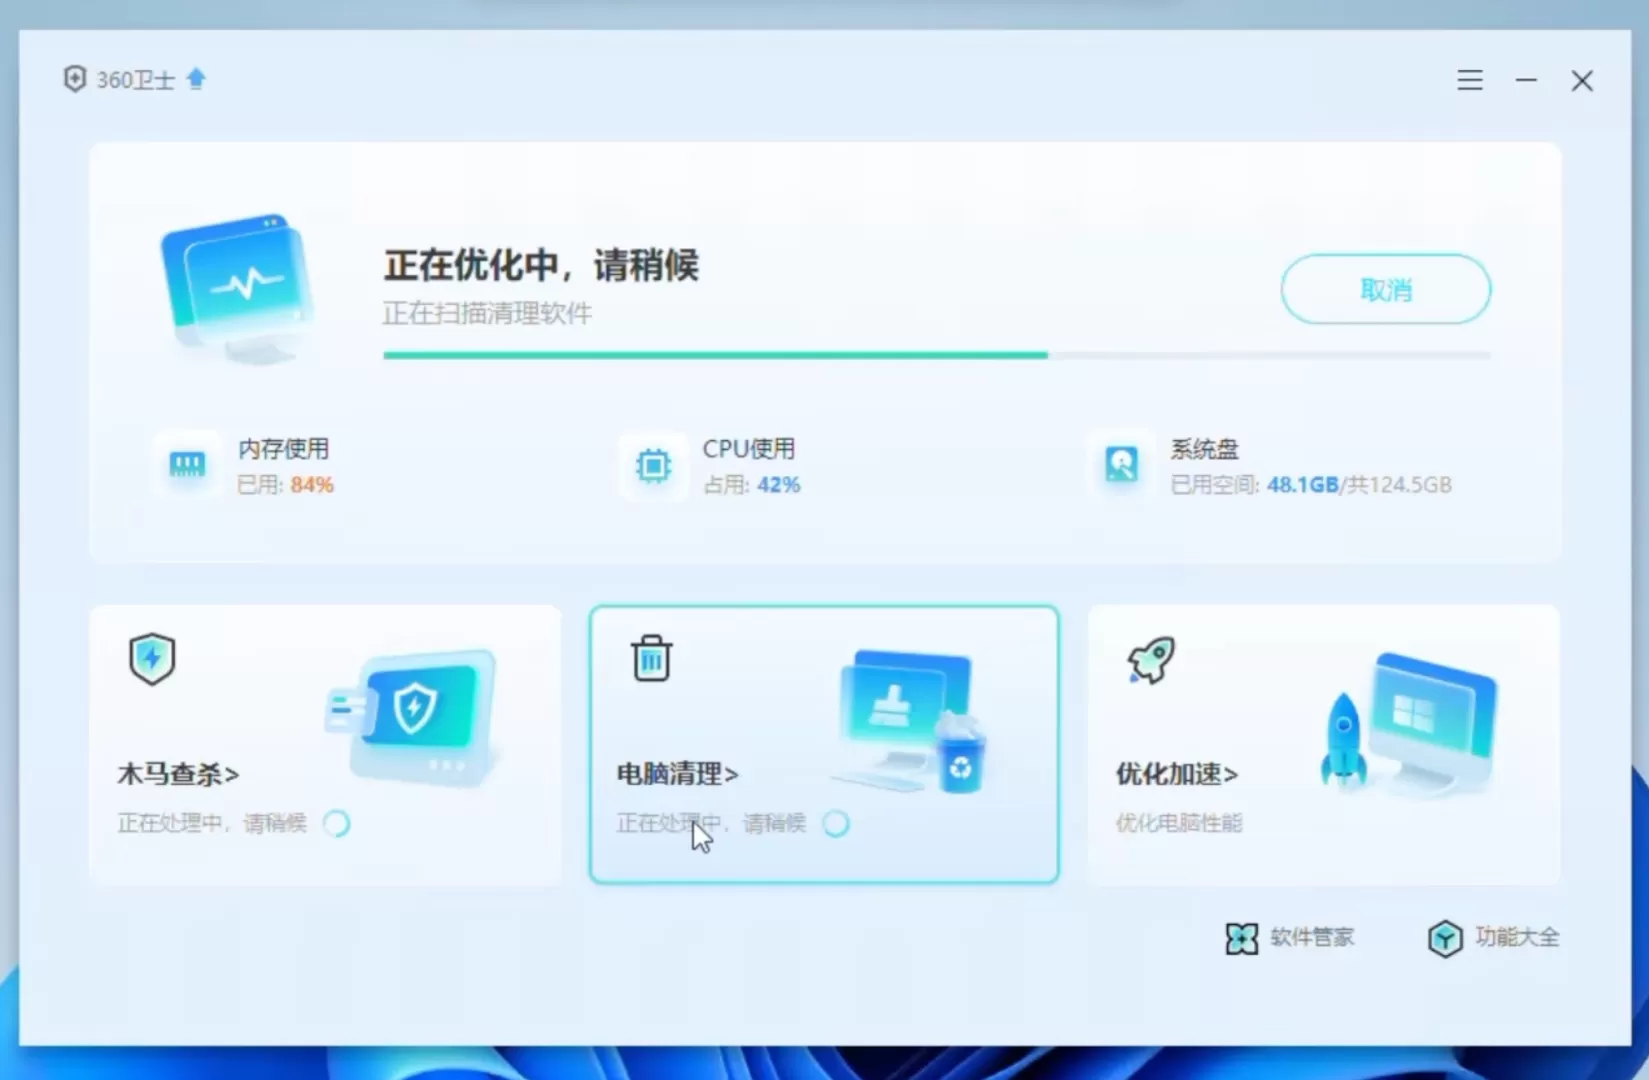This screenshot has height=1080, width=1649.
Task: Click the scanning status text 正在扫描清理软件
Action: (x=487, y=313)
